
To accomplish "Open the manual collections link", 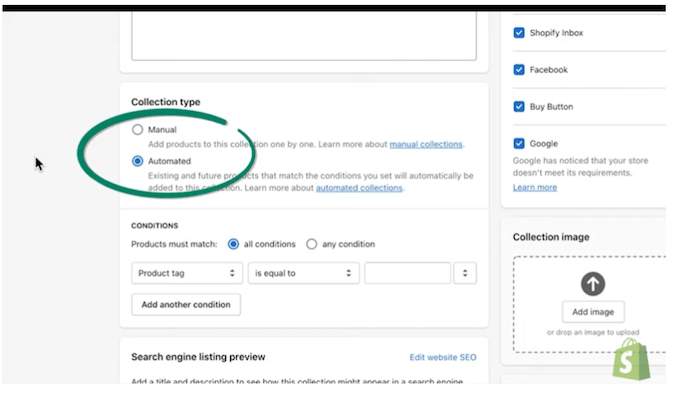I will pos(426,145).
